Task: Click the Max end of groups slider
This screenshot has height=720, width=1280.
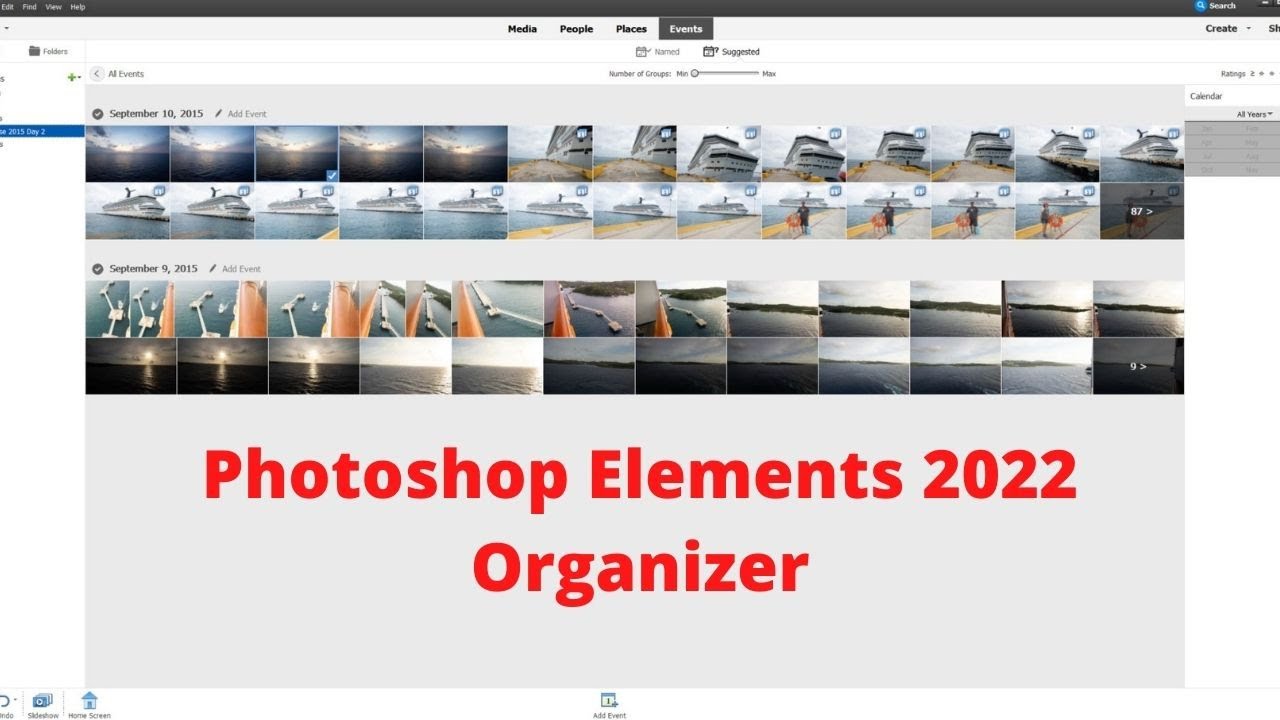Action: coord(769,74)
